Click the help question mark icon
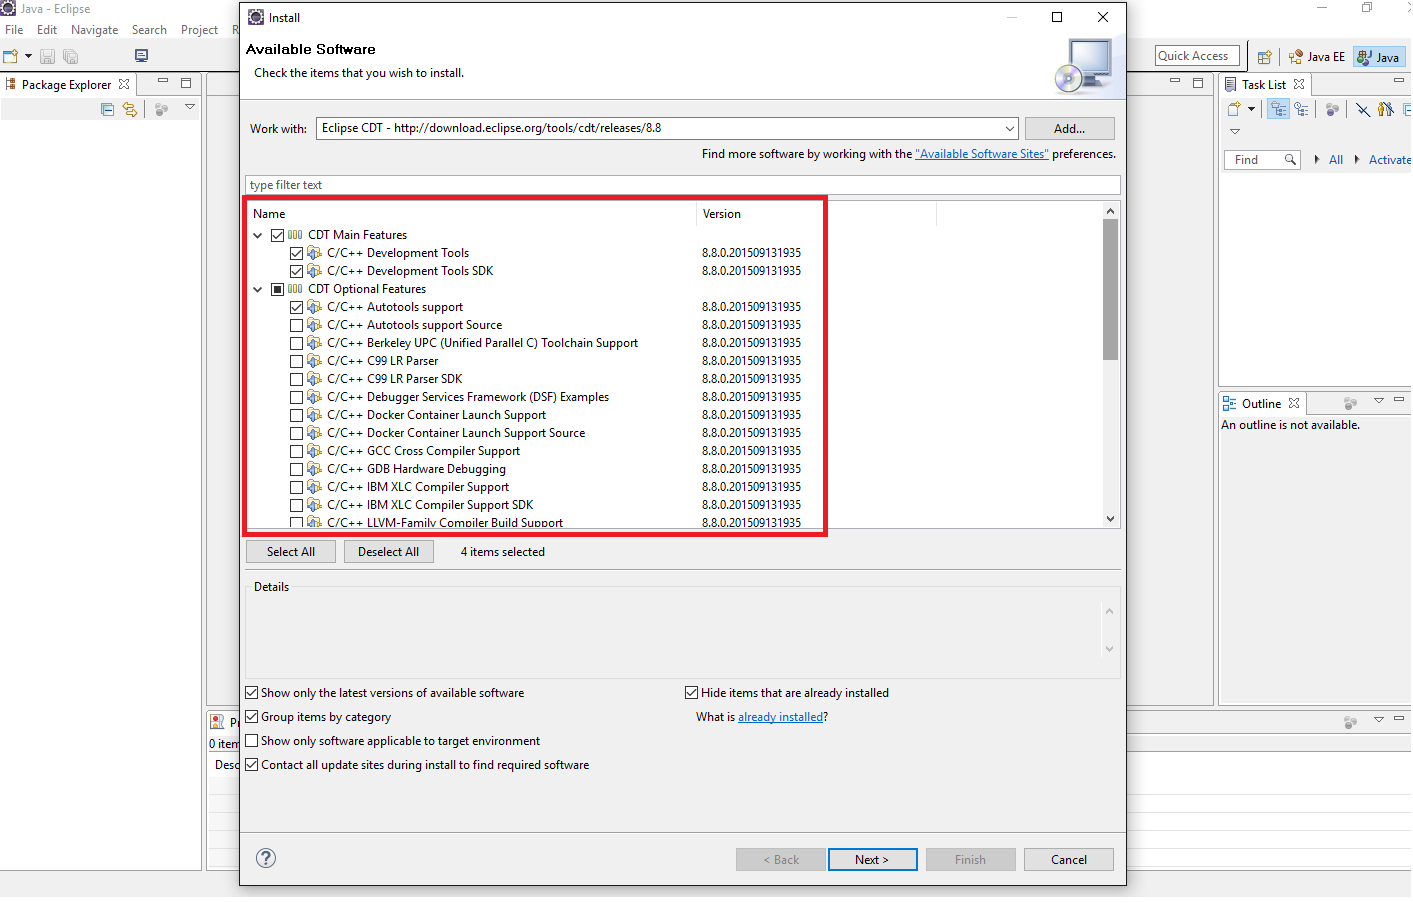Viewport: 1413px width, 903px height. coord(266,858)
